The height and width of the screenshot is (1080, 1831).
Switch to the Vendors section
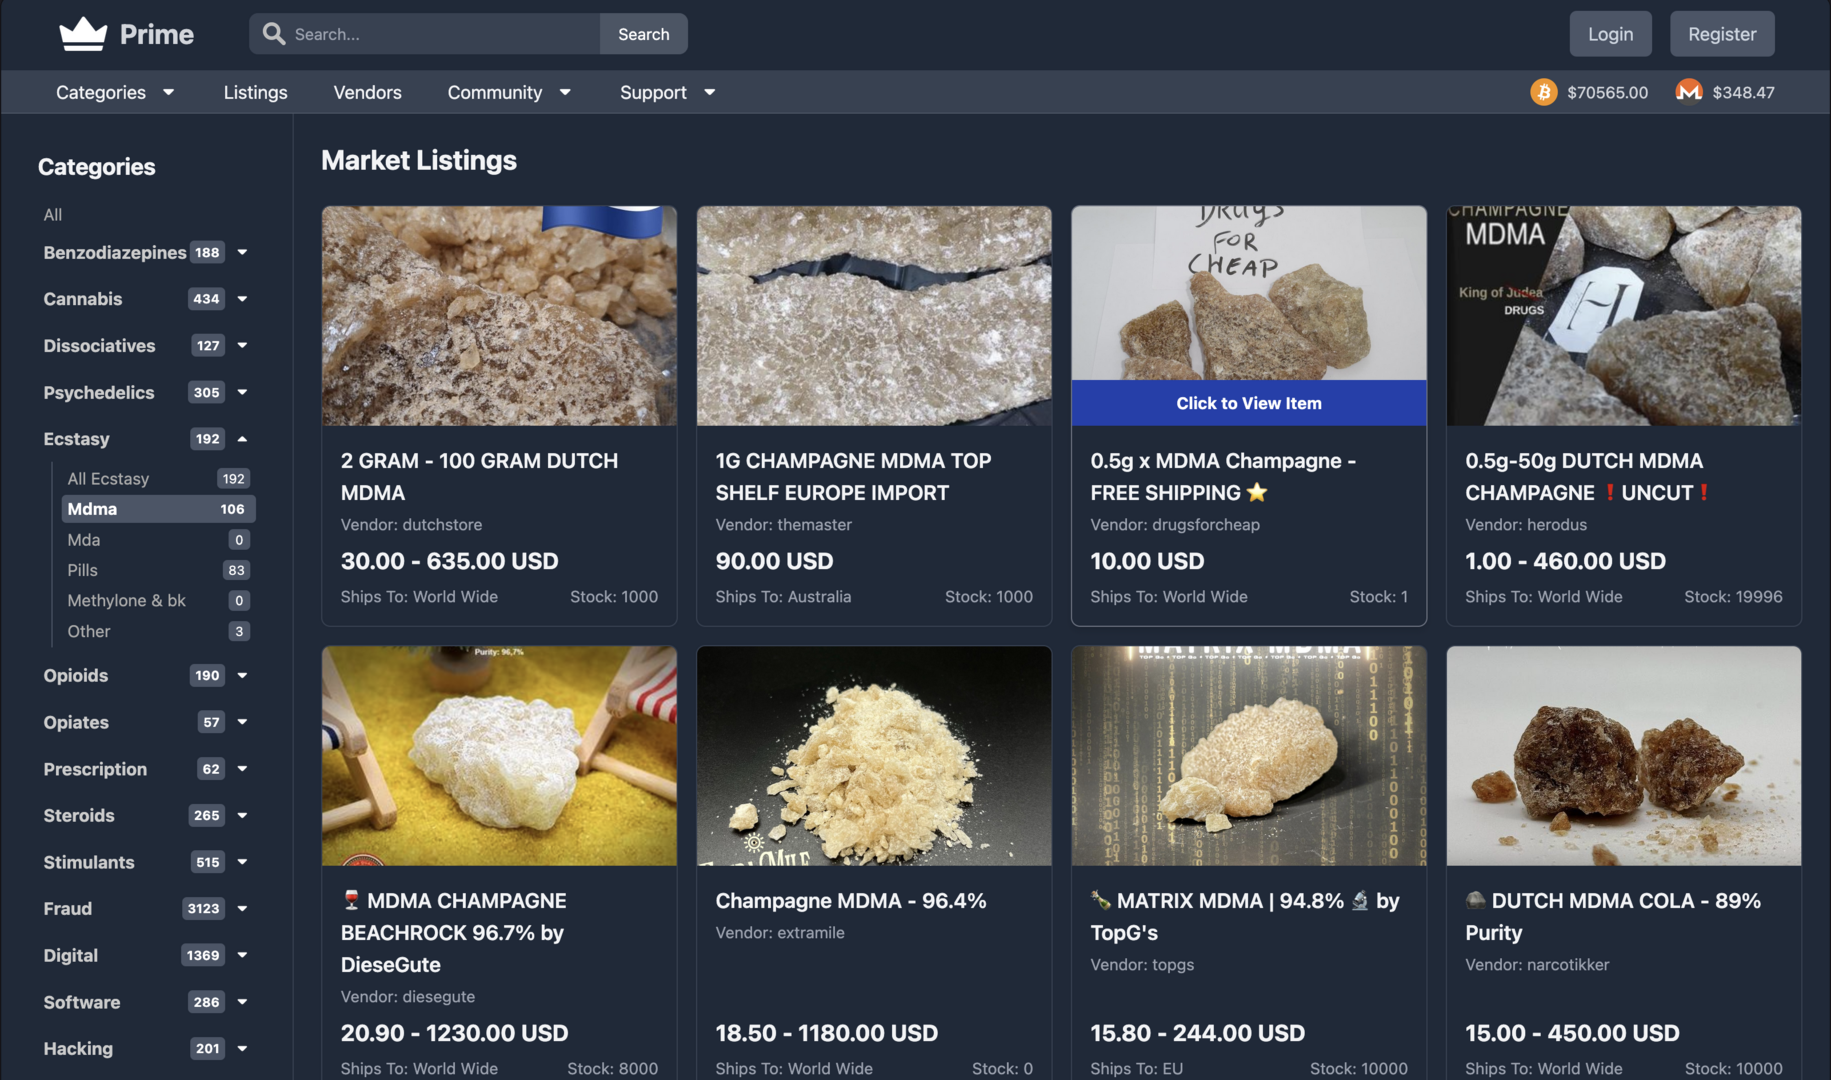pos(367,92)
